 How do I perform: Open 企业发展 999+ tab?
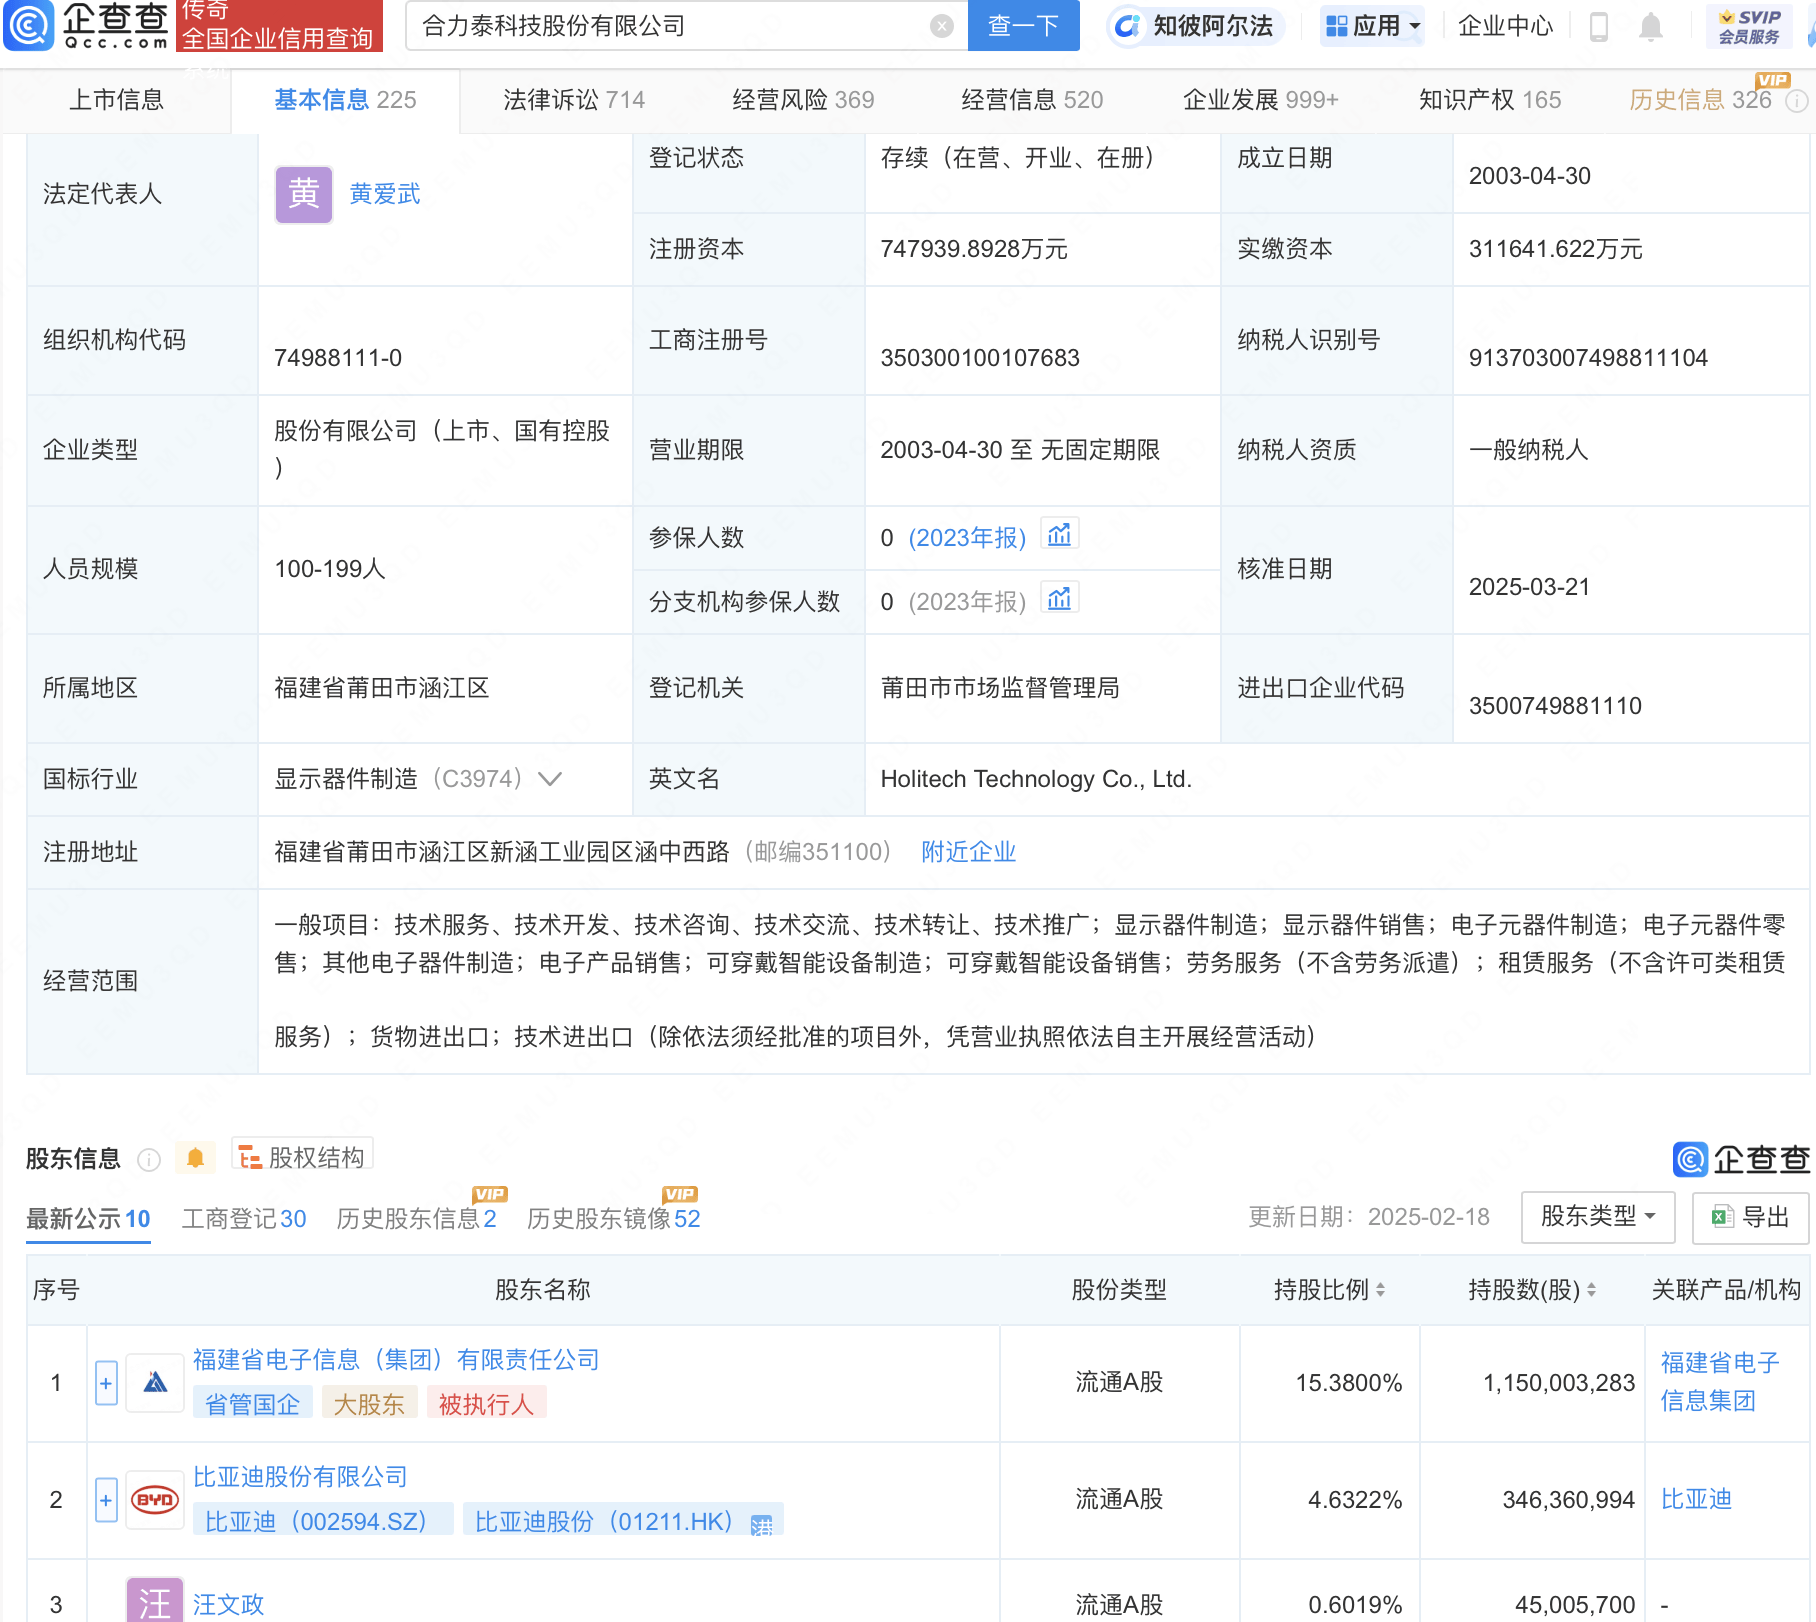[1261, 100]
